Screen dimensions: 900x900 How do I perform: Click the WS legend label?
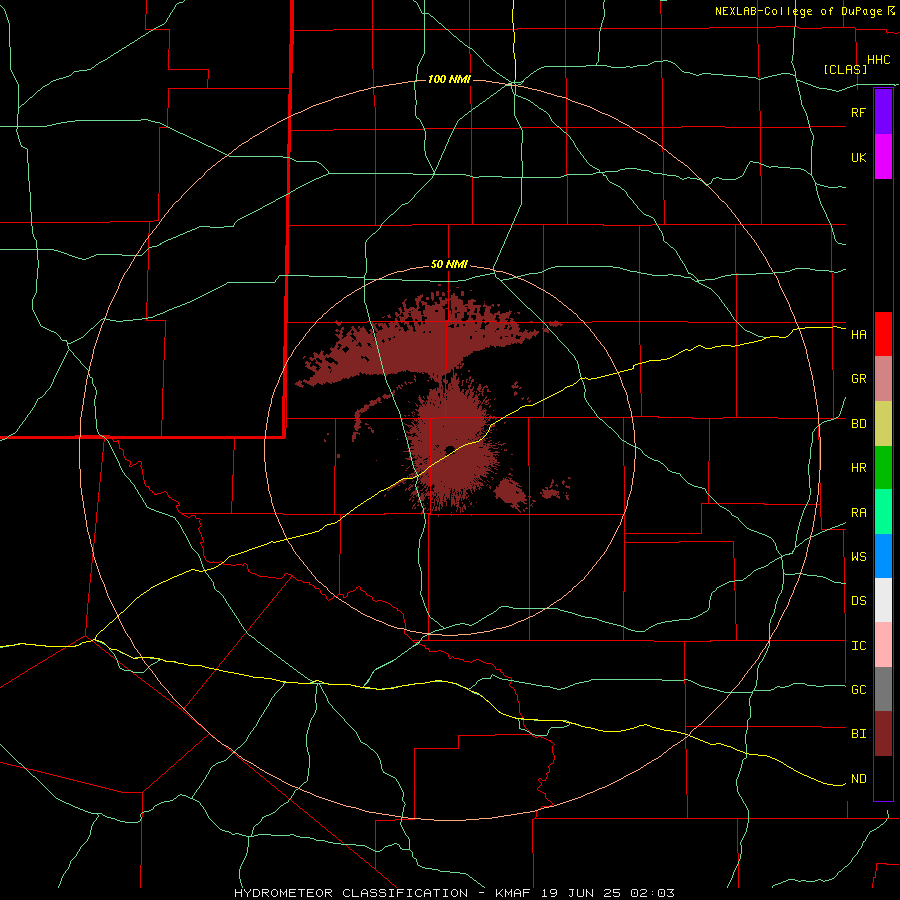[858, 557]
